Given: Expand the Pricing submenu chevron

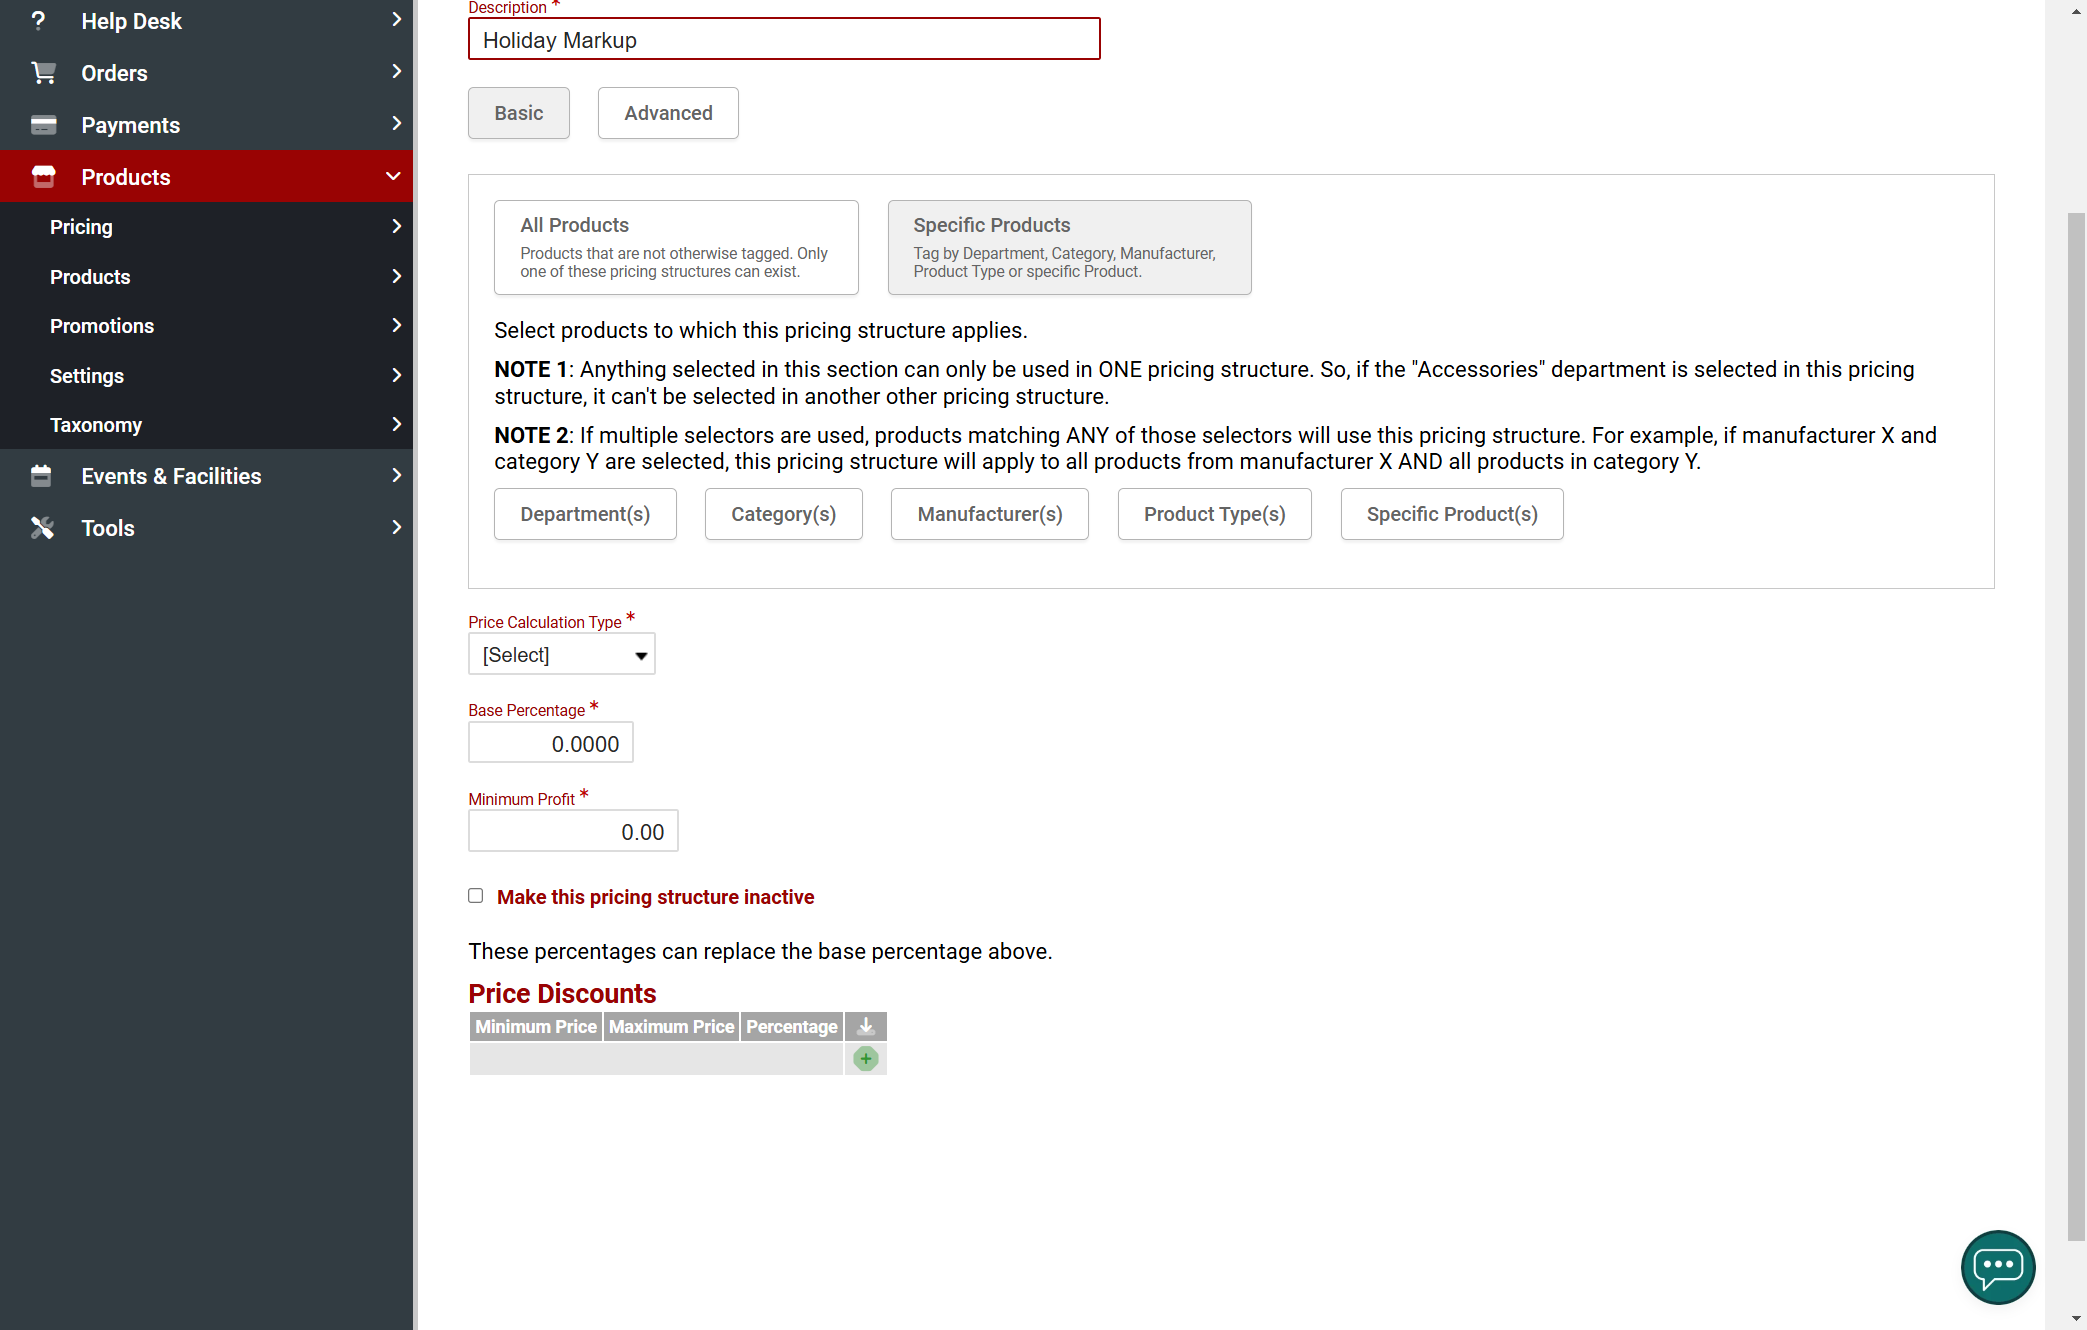Looking at the screenshot, I should (x=396, y=226).
